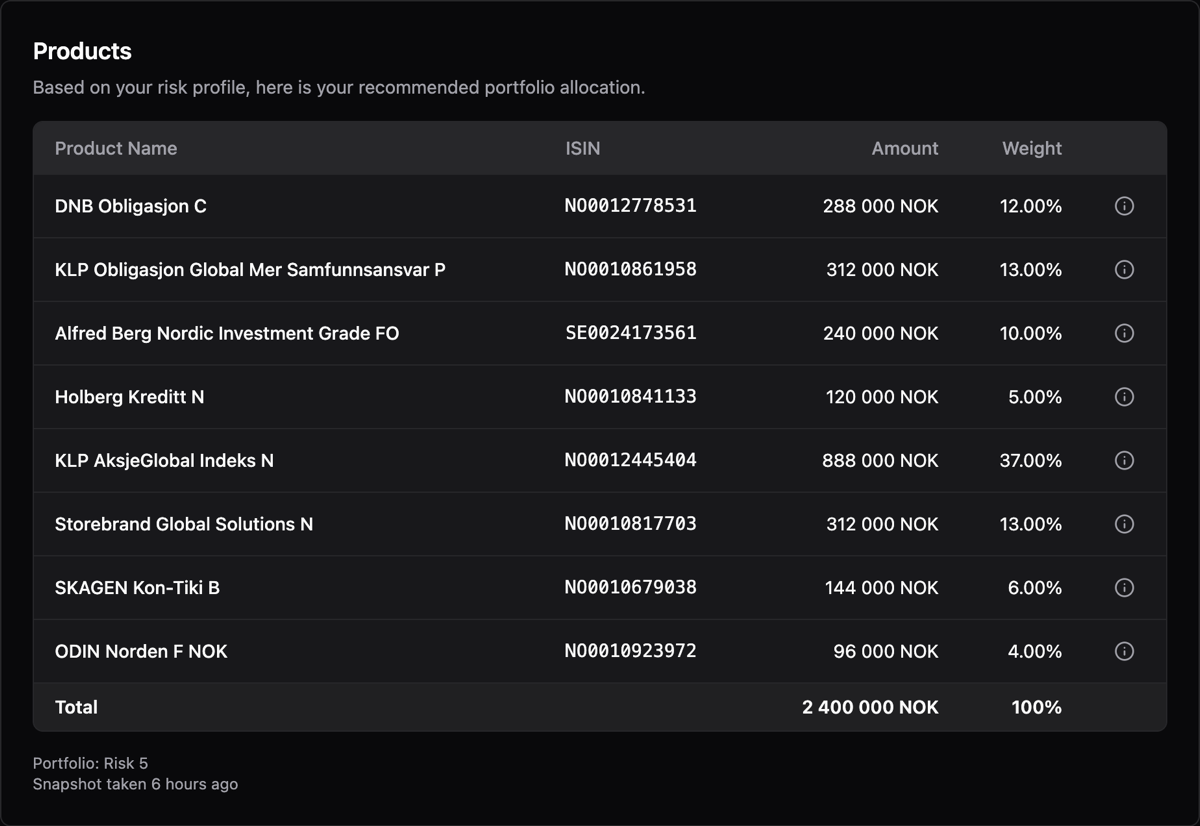
Task: Click amount 888 000 NOK
Action: click(881, 460)
